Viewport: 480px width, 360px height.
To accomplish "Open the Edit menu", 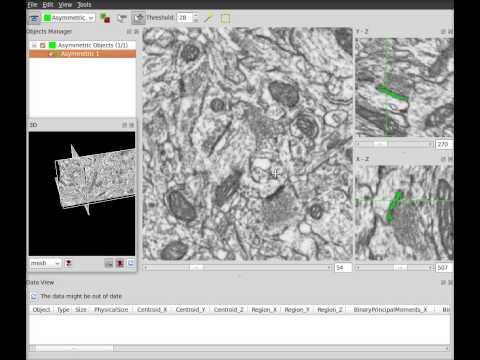I will 48,4.
